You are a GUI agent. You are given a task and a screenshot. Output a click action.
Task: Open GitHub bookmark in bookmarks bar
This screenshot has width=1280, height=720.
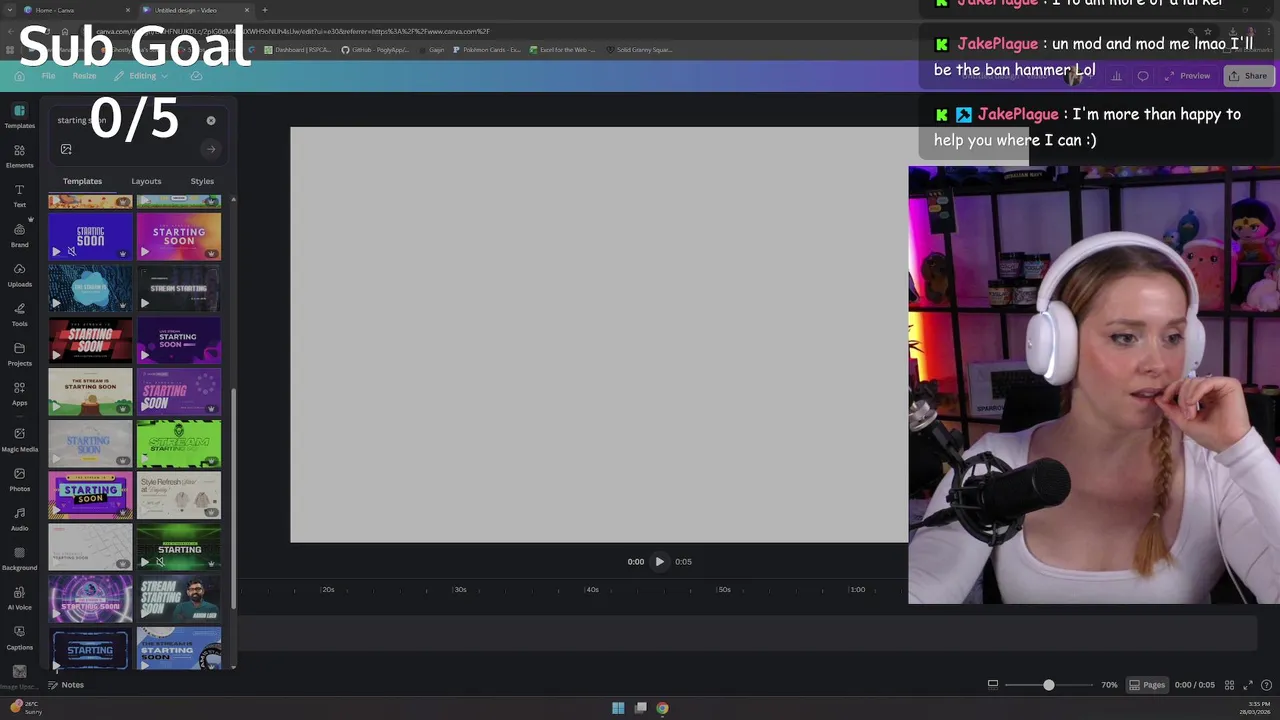pos(374,50)
